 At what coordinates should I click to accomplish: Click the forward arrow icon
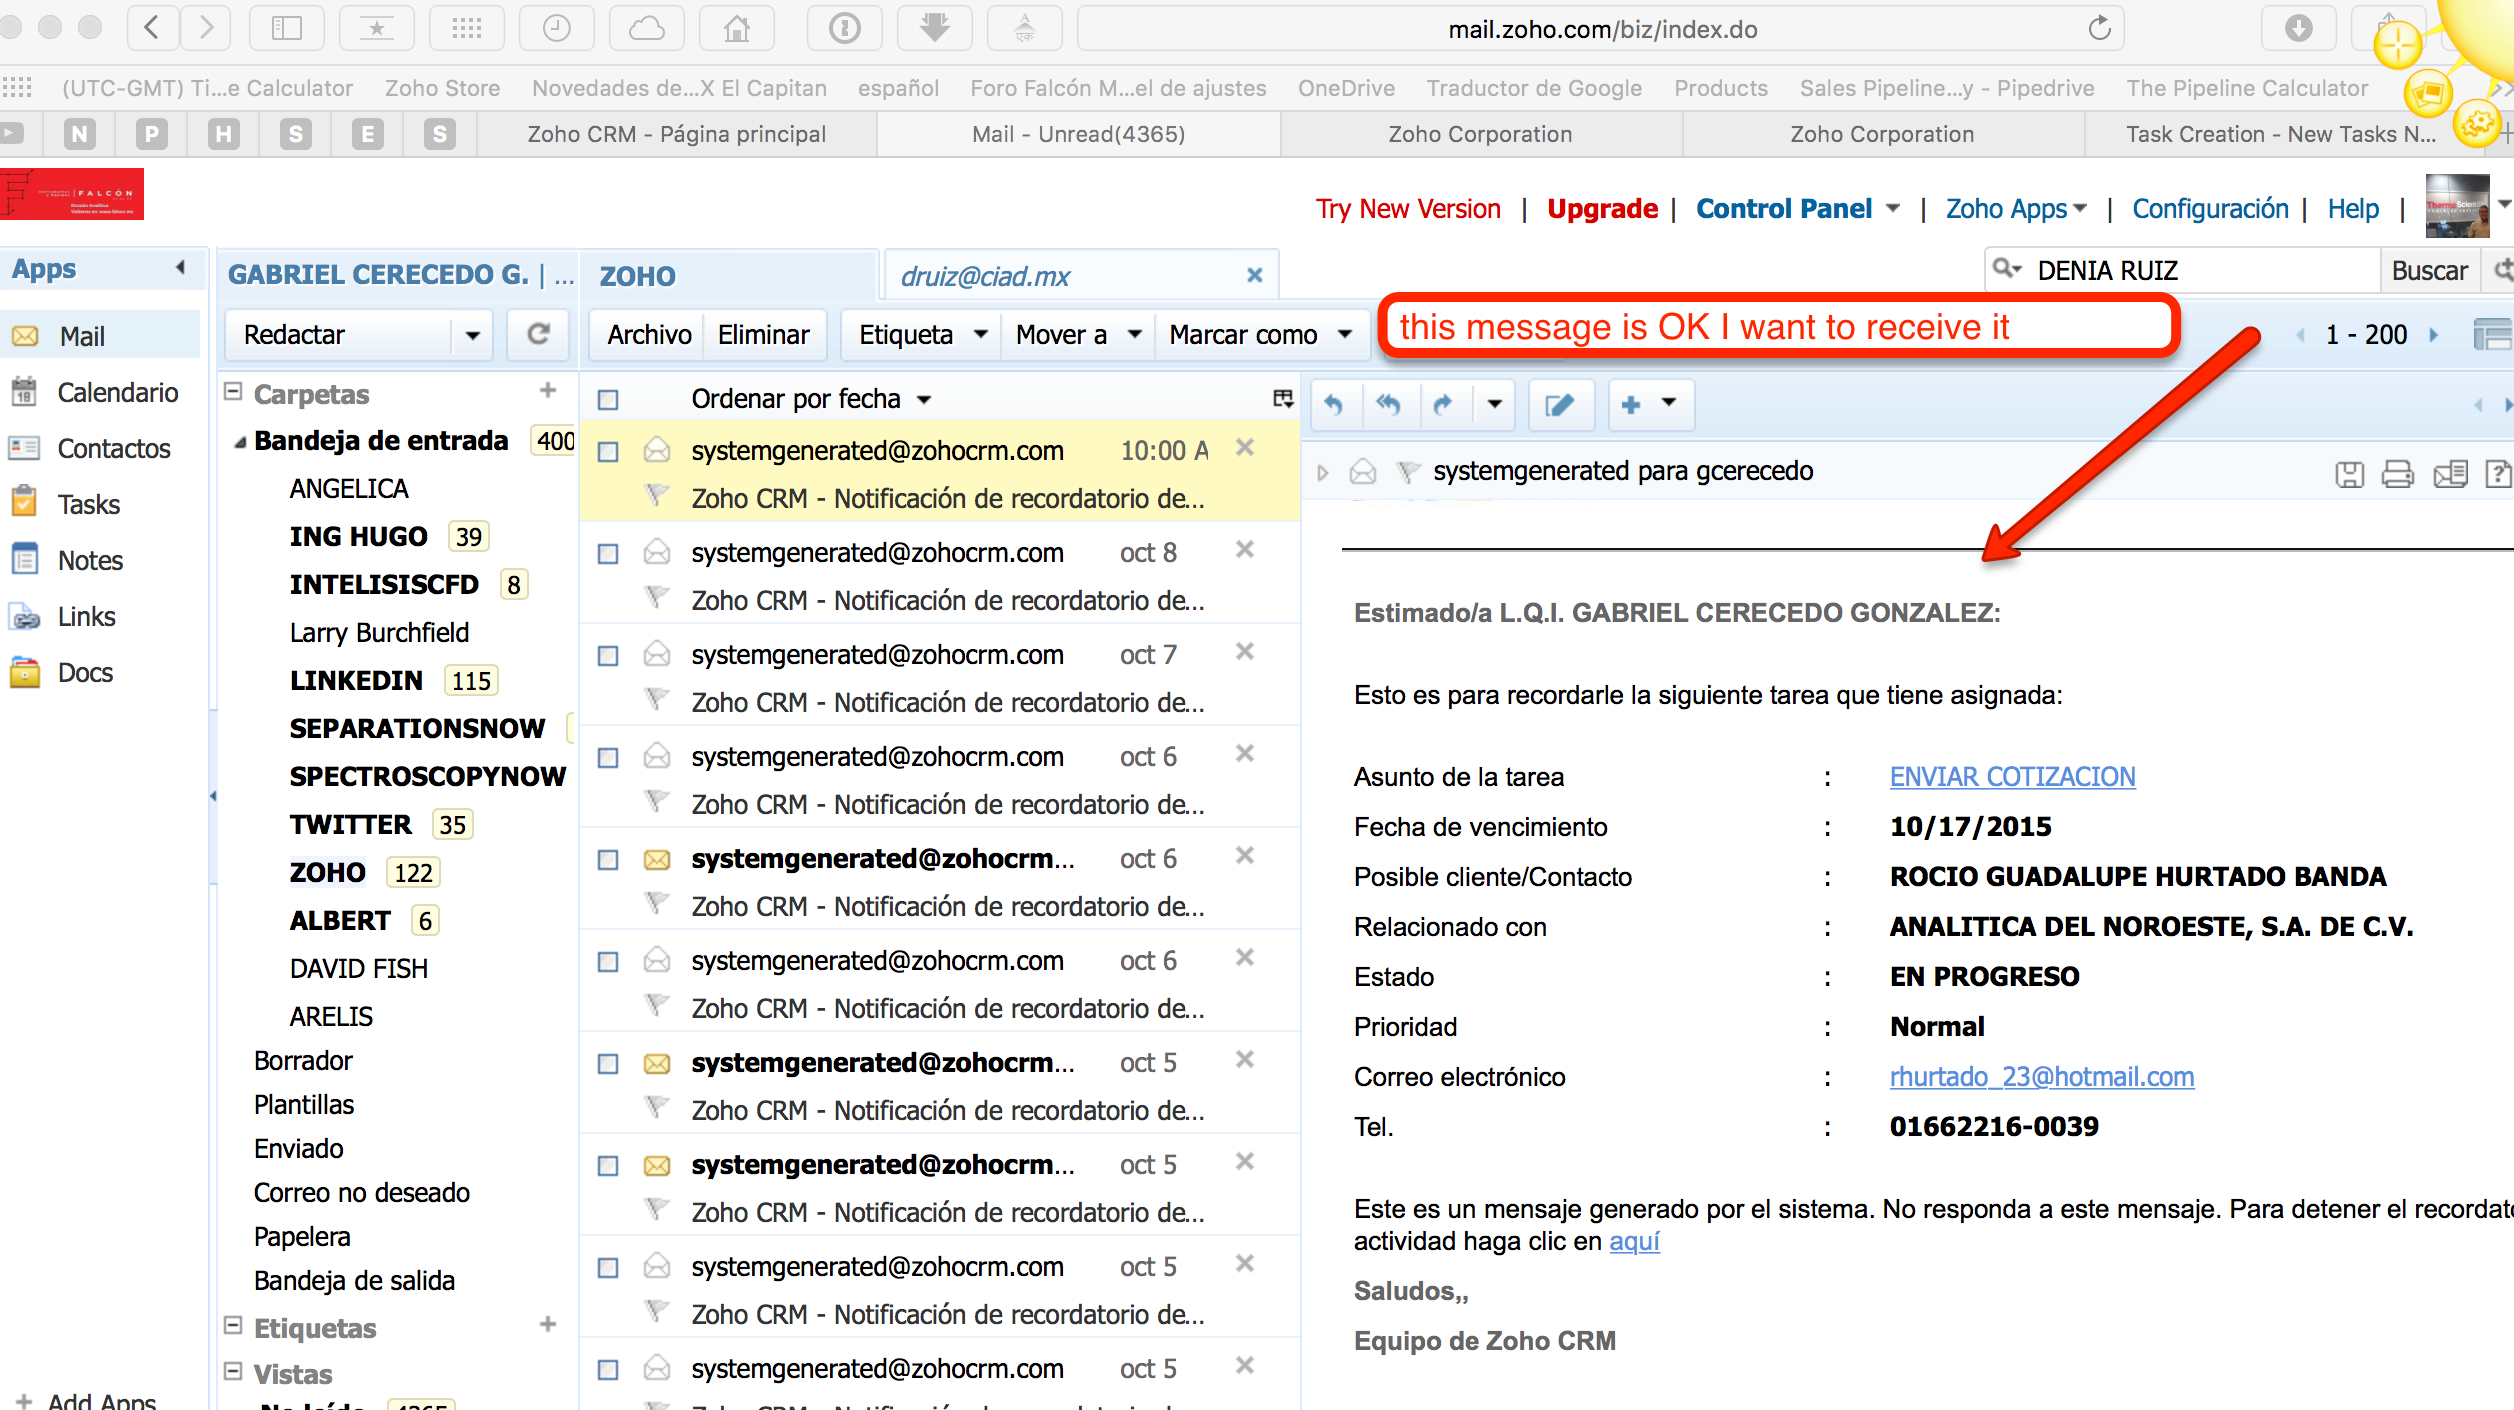(x=1442, y=404)
